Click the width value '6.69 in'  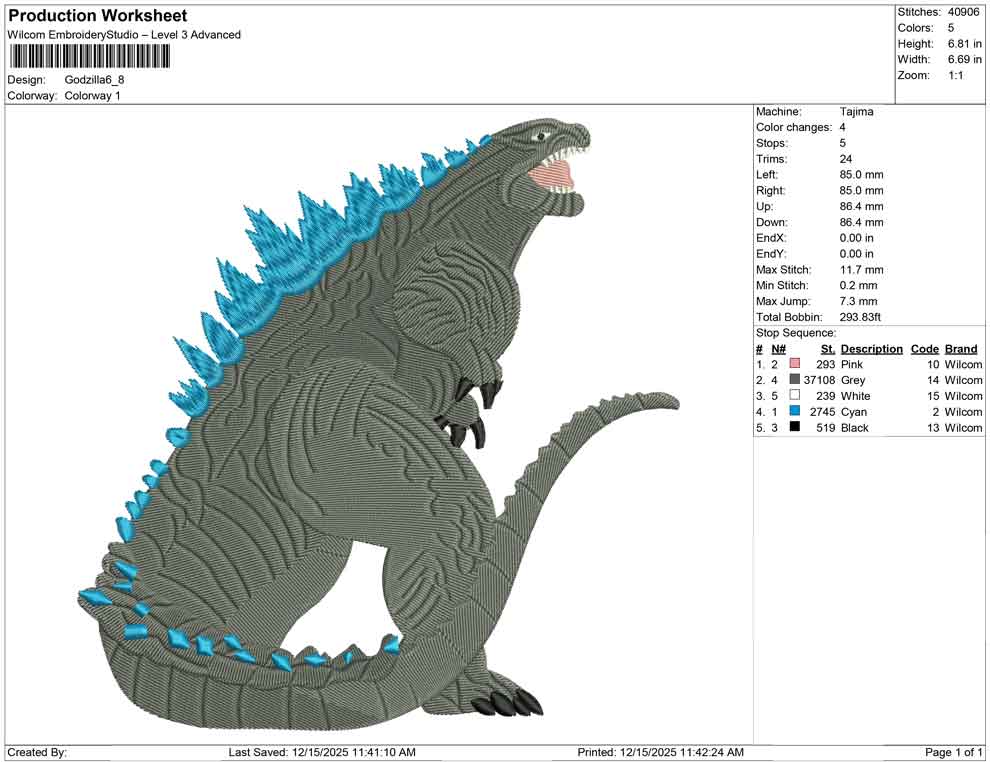point(965,59)
